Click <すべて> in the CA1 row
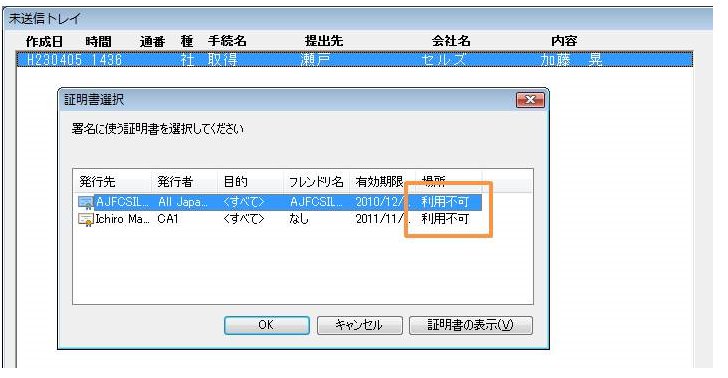Screen dimensions: 728x378 pyautogui.click(x=243, y=219)
